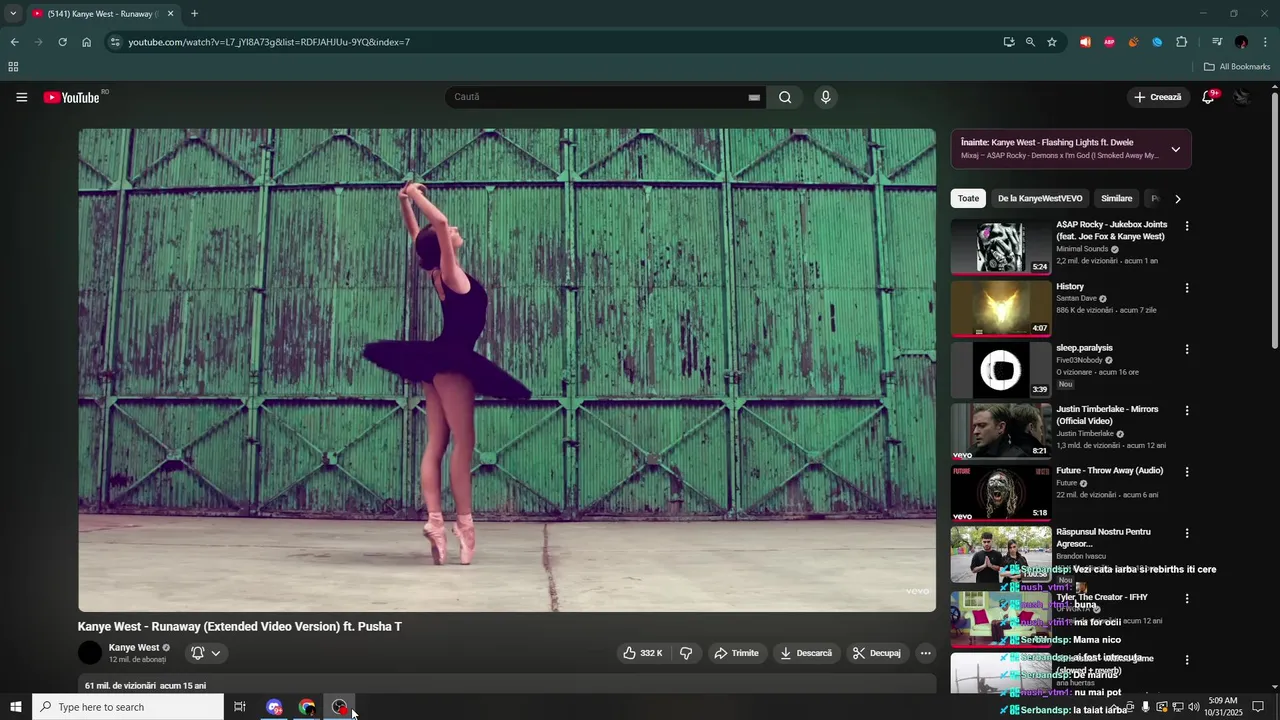Open a new browser tab
This screenshot has width=1280, height=720.
pos(194,14)
